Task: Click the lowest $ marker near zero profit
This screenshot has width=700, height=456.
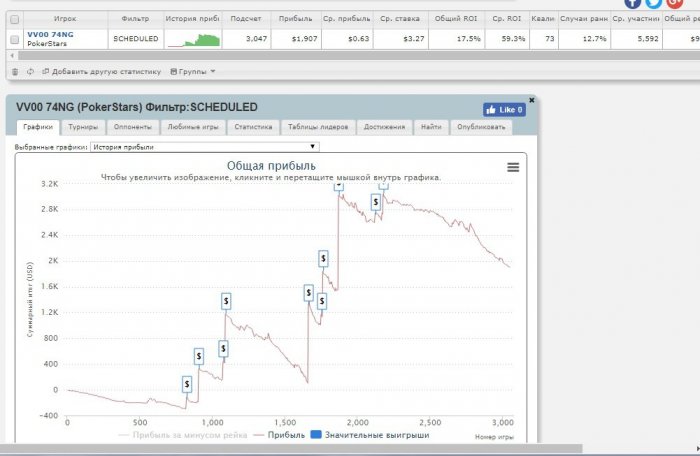Action: [187, 384]
